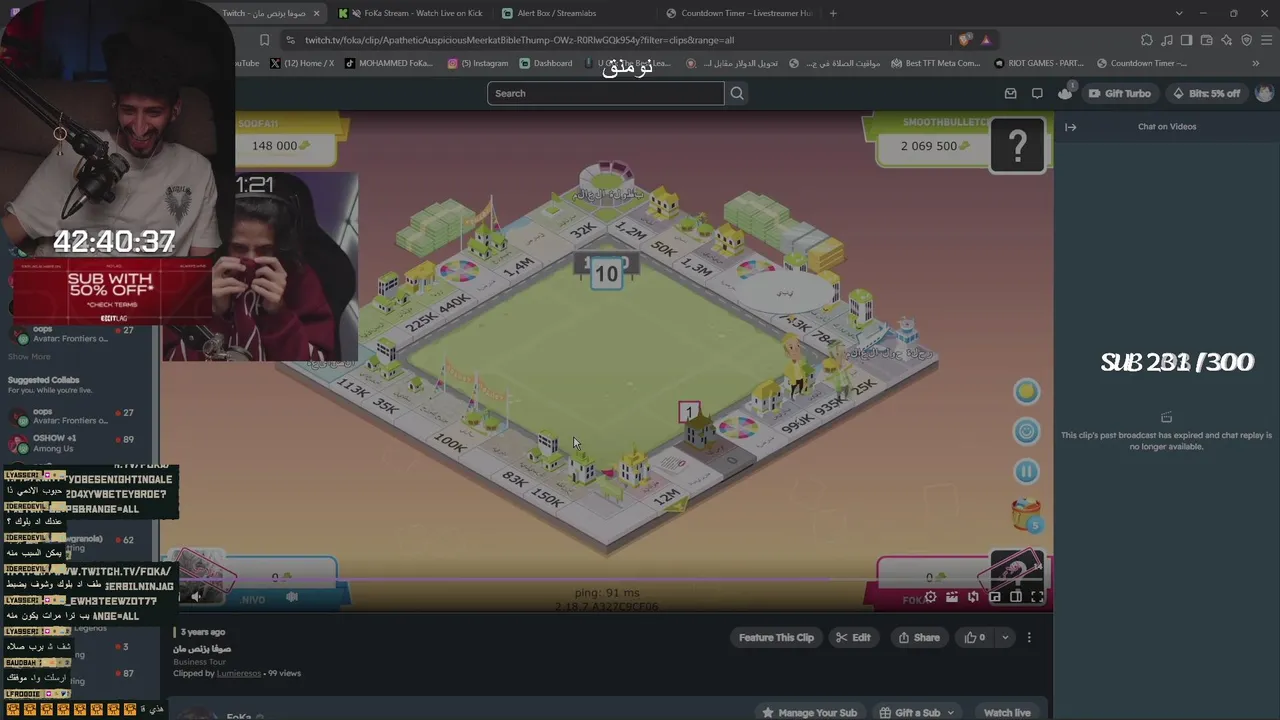
Task: Click the Twitch search magnifier button
Action: [737, 93]
